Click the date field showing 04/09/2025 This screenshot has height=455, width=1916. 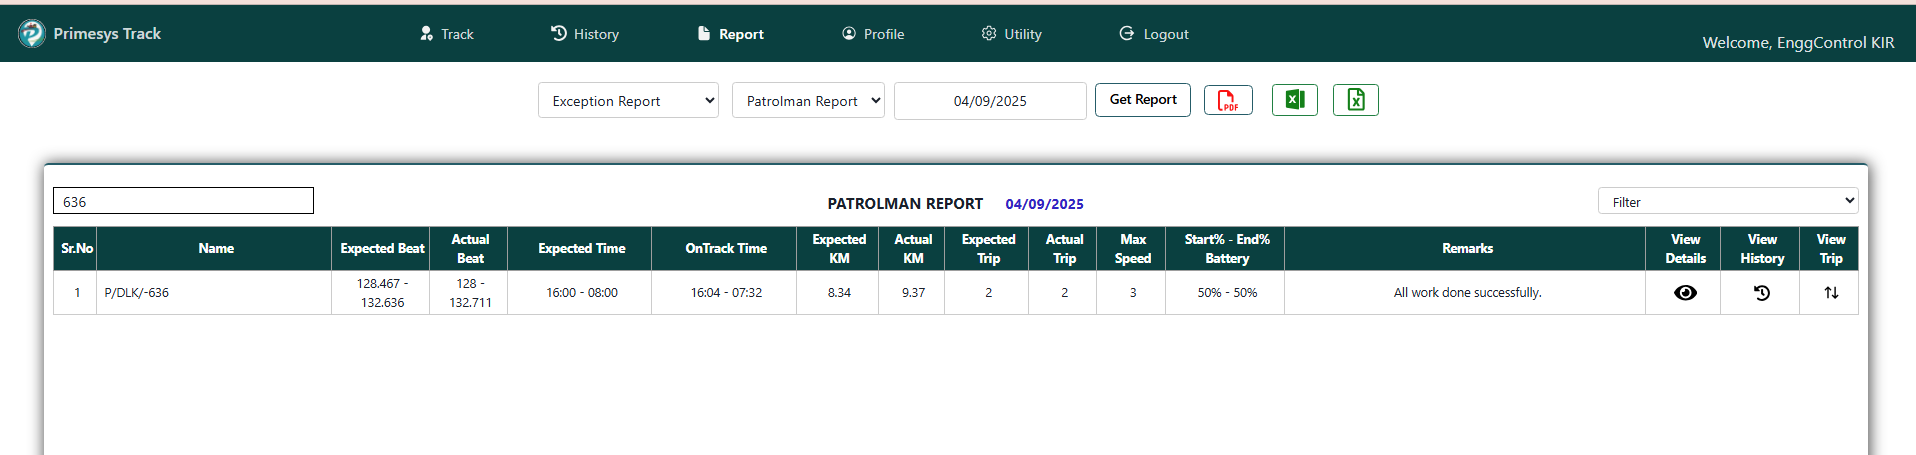tap(989, 101)
